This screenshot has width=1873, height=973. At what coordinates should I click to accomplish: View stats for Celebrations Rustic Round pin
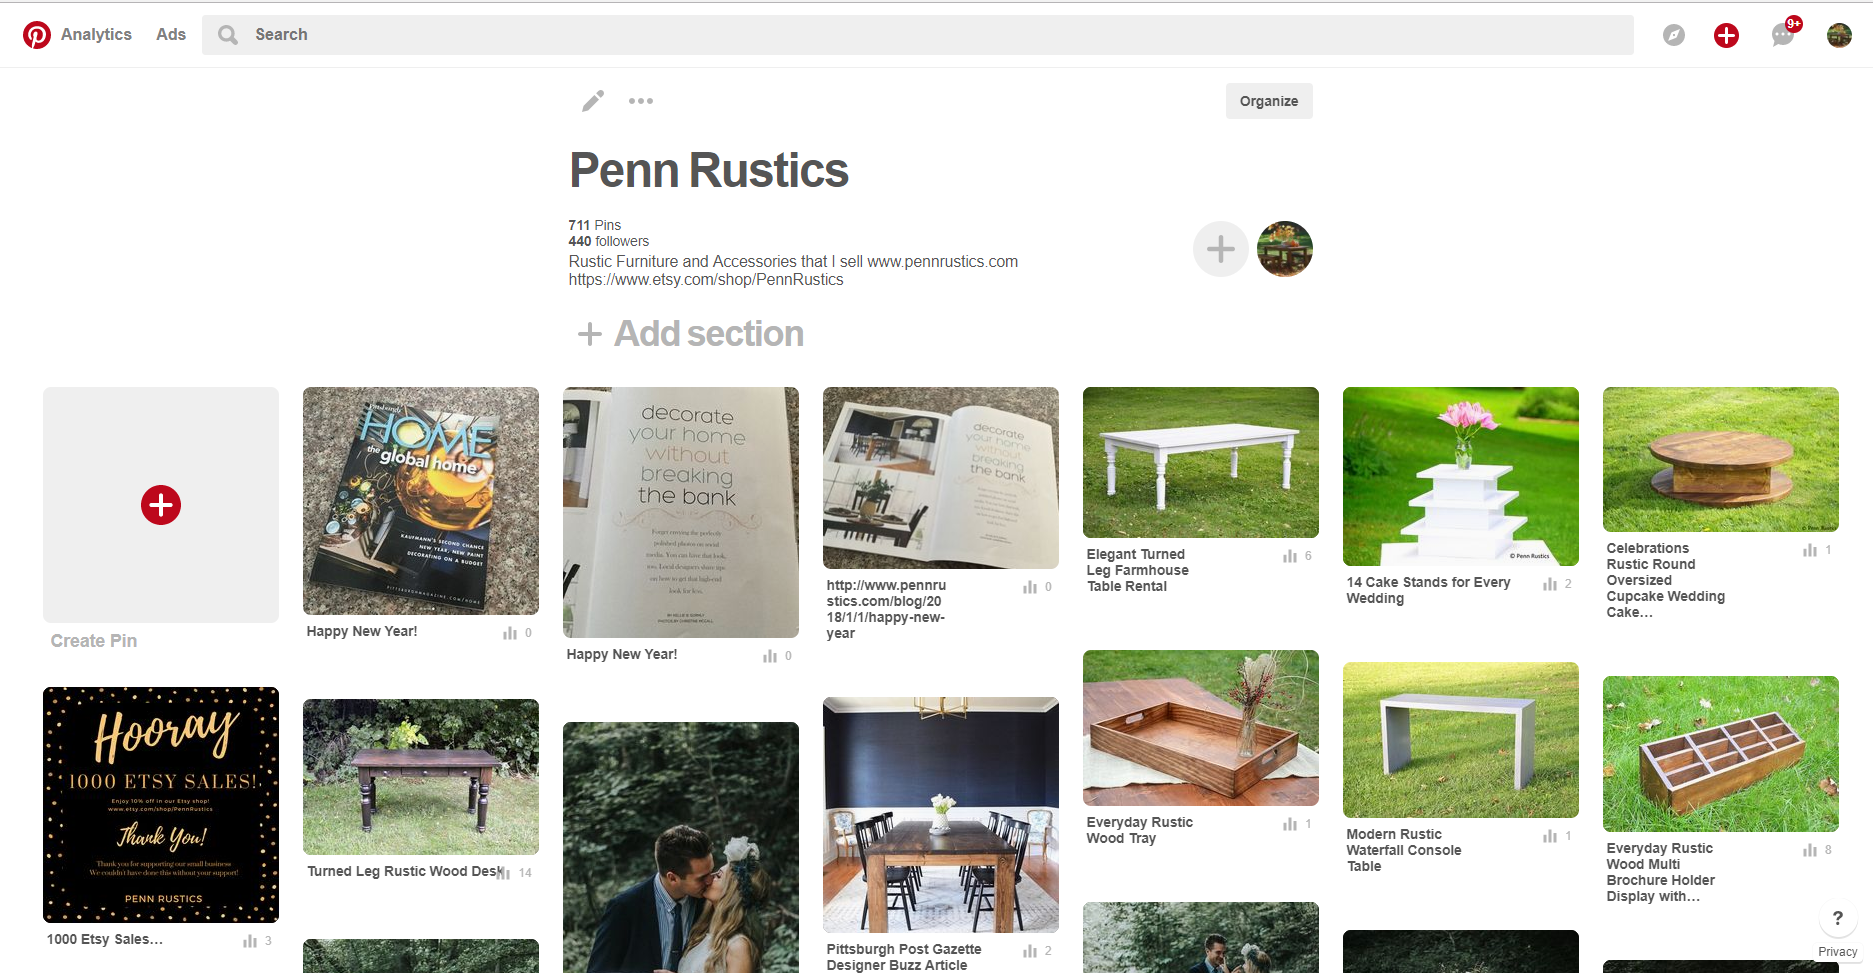point(1810,550)
